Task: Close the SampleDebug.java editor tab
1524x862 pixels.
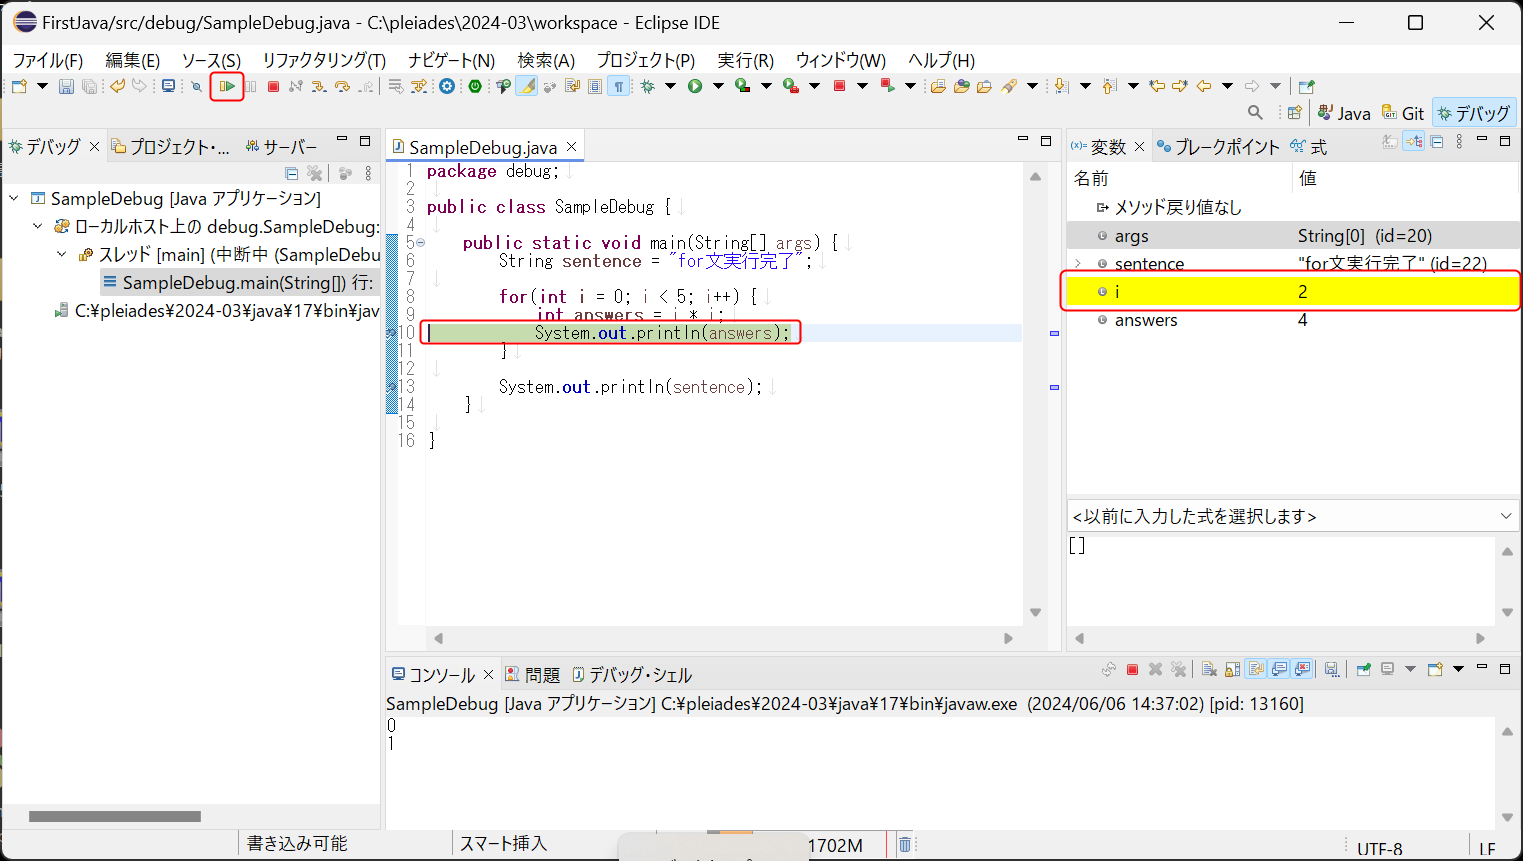Action: [x=572, y=147]
